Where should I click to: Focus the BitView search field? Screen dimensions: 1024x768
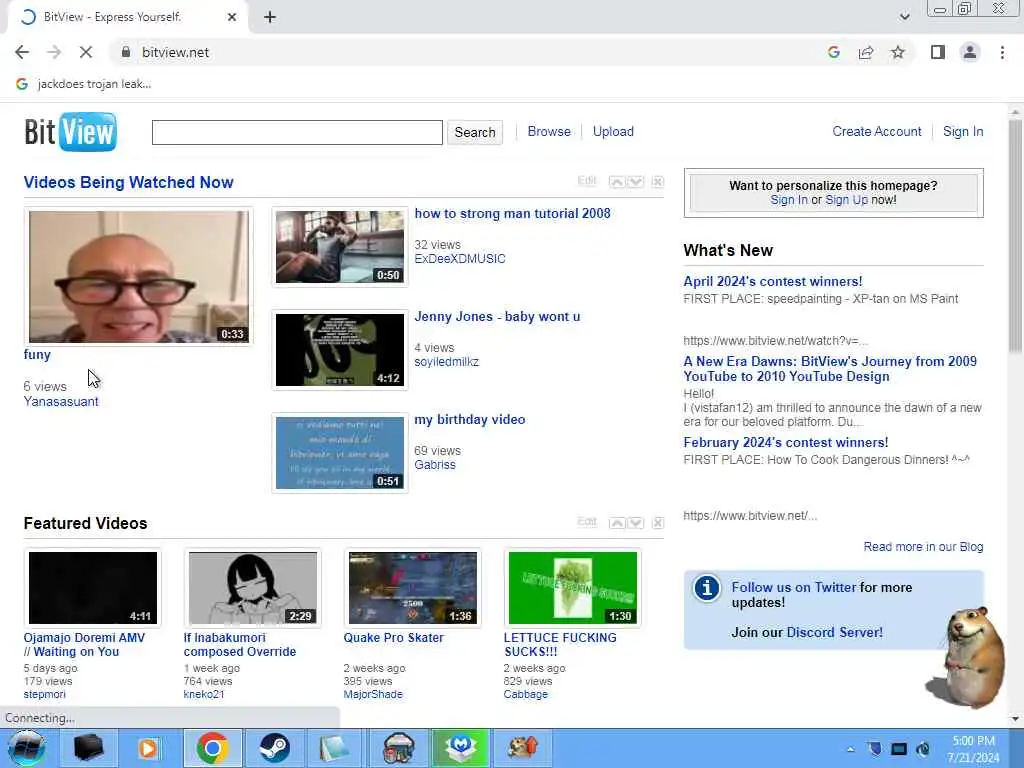[297, 132]
